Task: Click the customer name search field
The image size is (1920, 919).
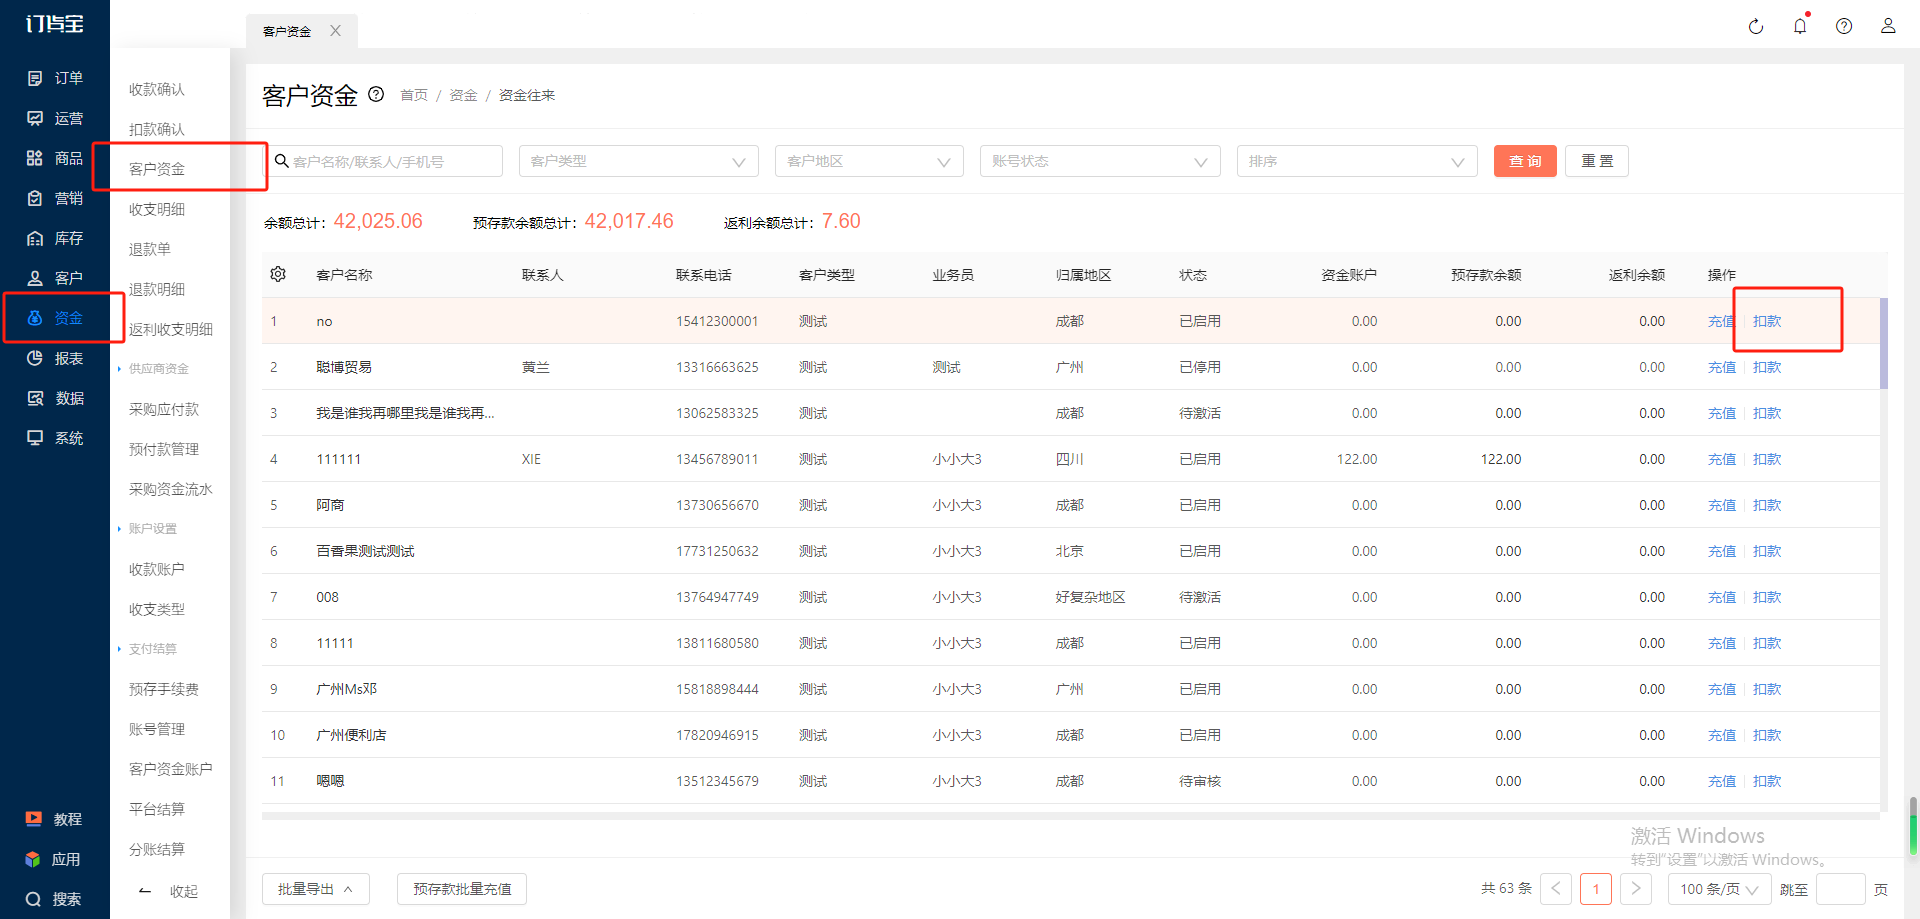Action: 385,161
